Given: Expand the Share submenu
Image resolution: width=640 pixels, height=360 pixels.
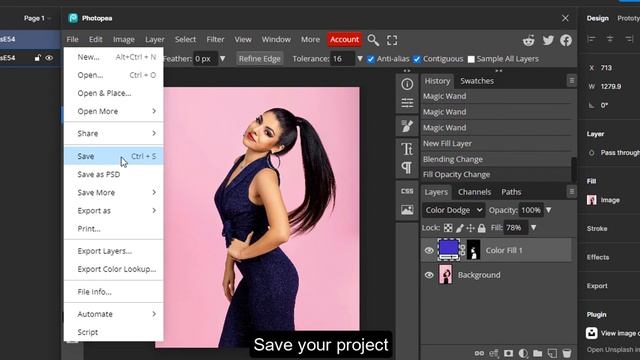Looking at the screenshot, I should click(x=114, y=133).
